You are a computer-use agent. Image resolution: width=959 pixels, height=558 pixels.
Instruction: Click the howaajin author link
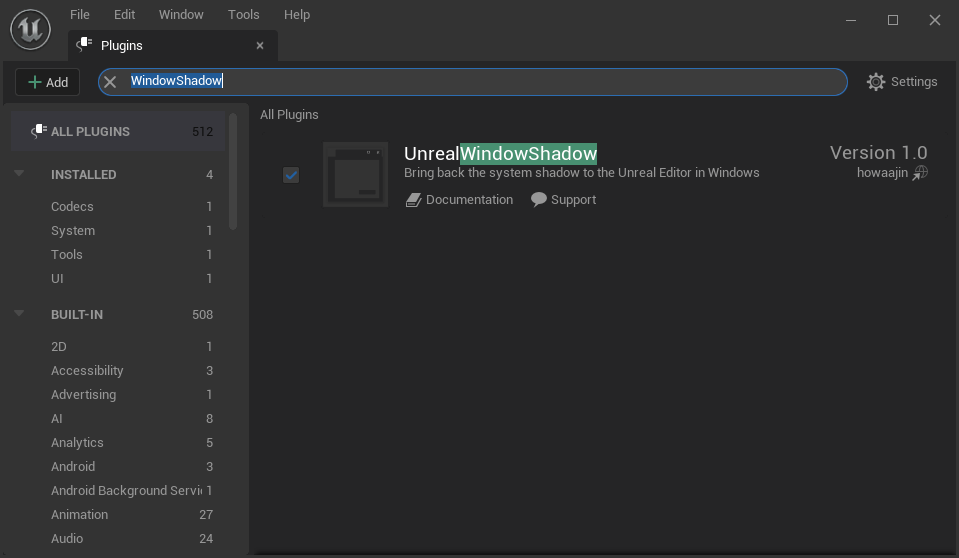882,173
